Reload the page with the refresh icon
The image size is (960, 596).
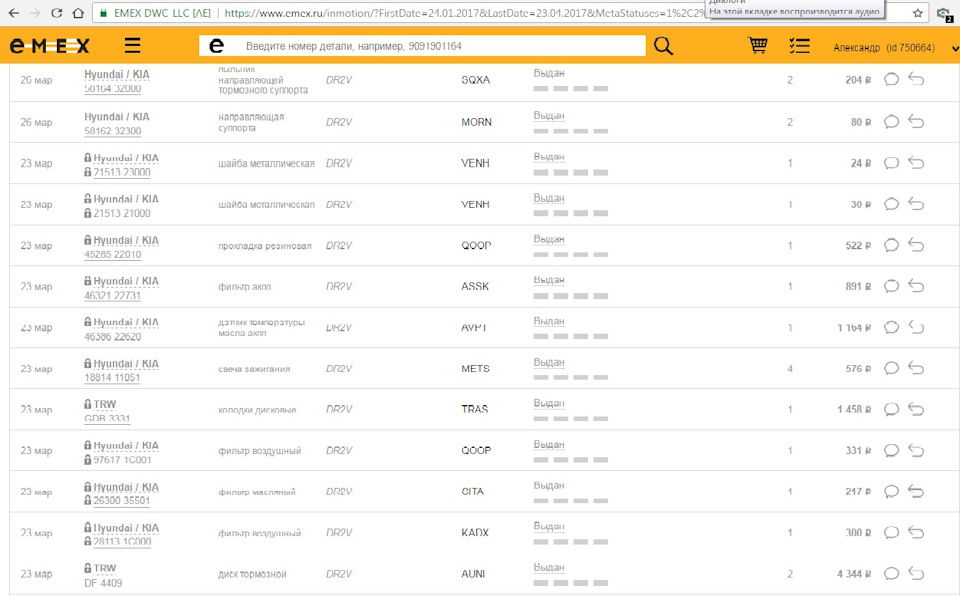click(x=56, y=13)
